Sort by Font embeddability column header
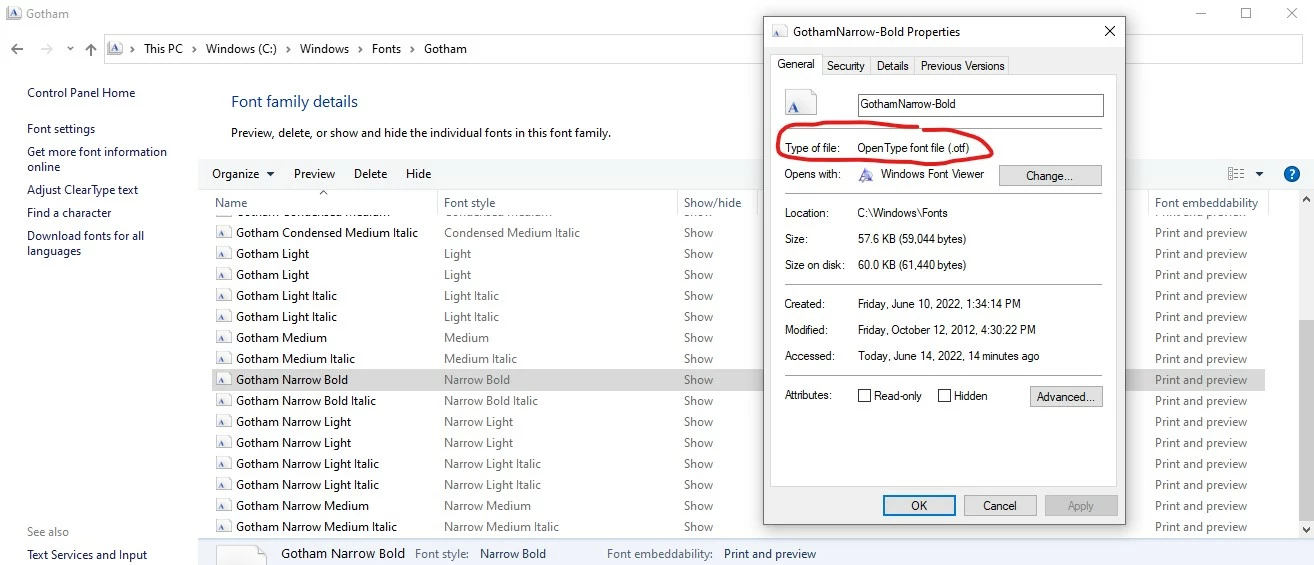Screen dimensions: 1314x565 (1207, 203)
